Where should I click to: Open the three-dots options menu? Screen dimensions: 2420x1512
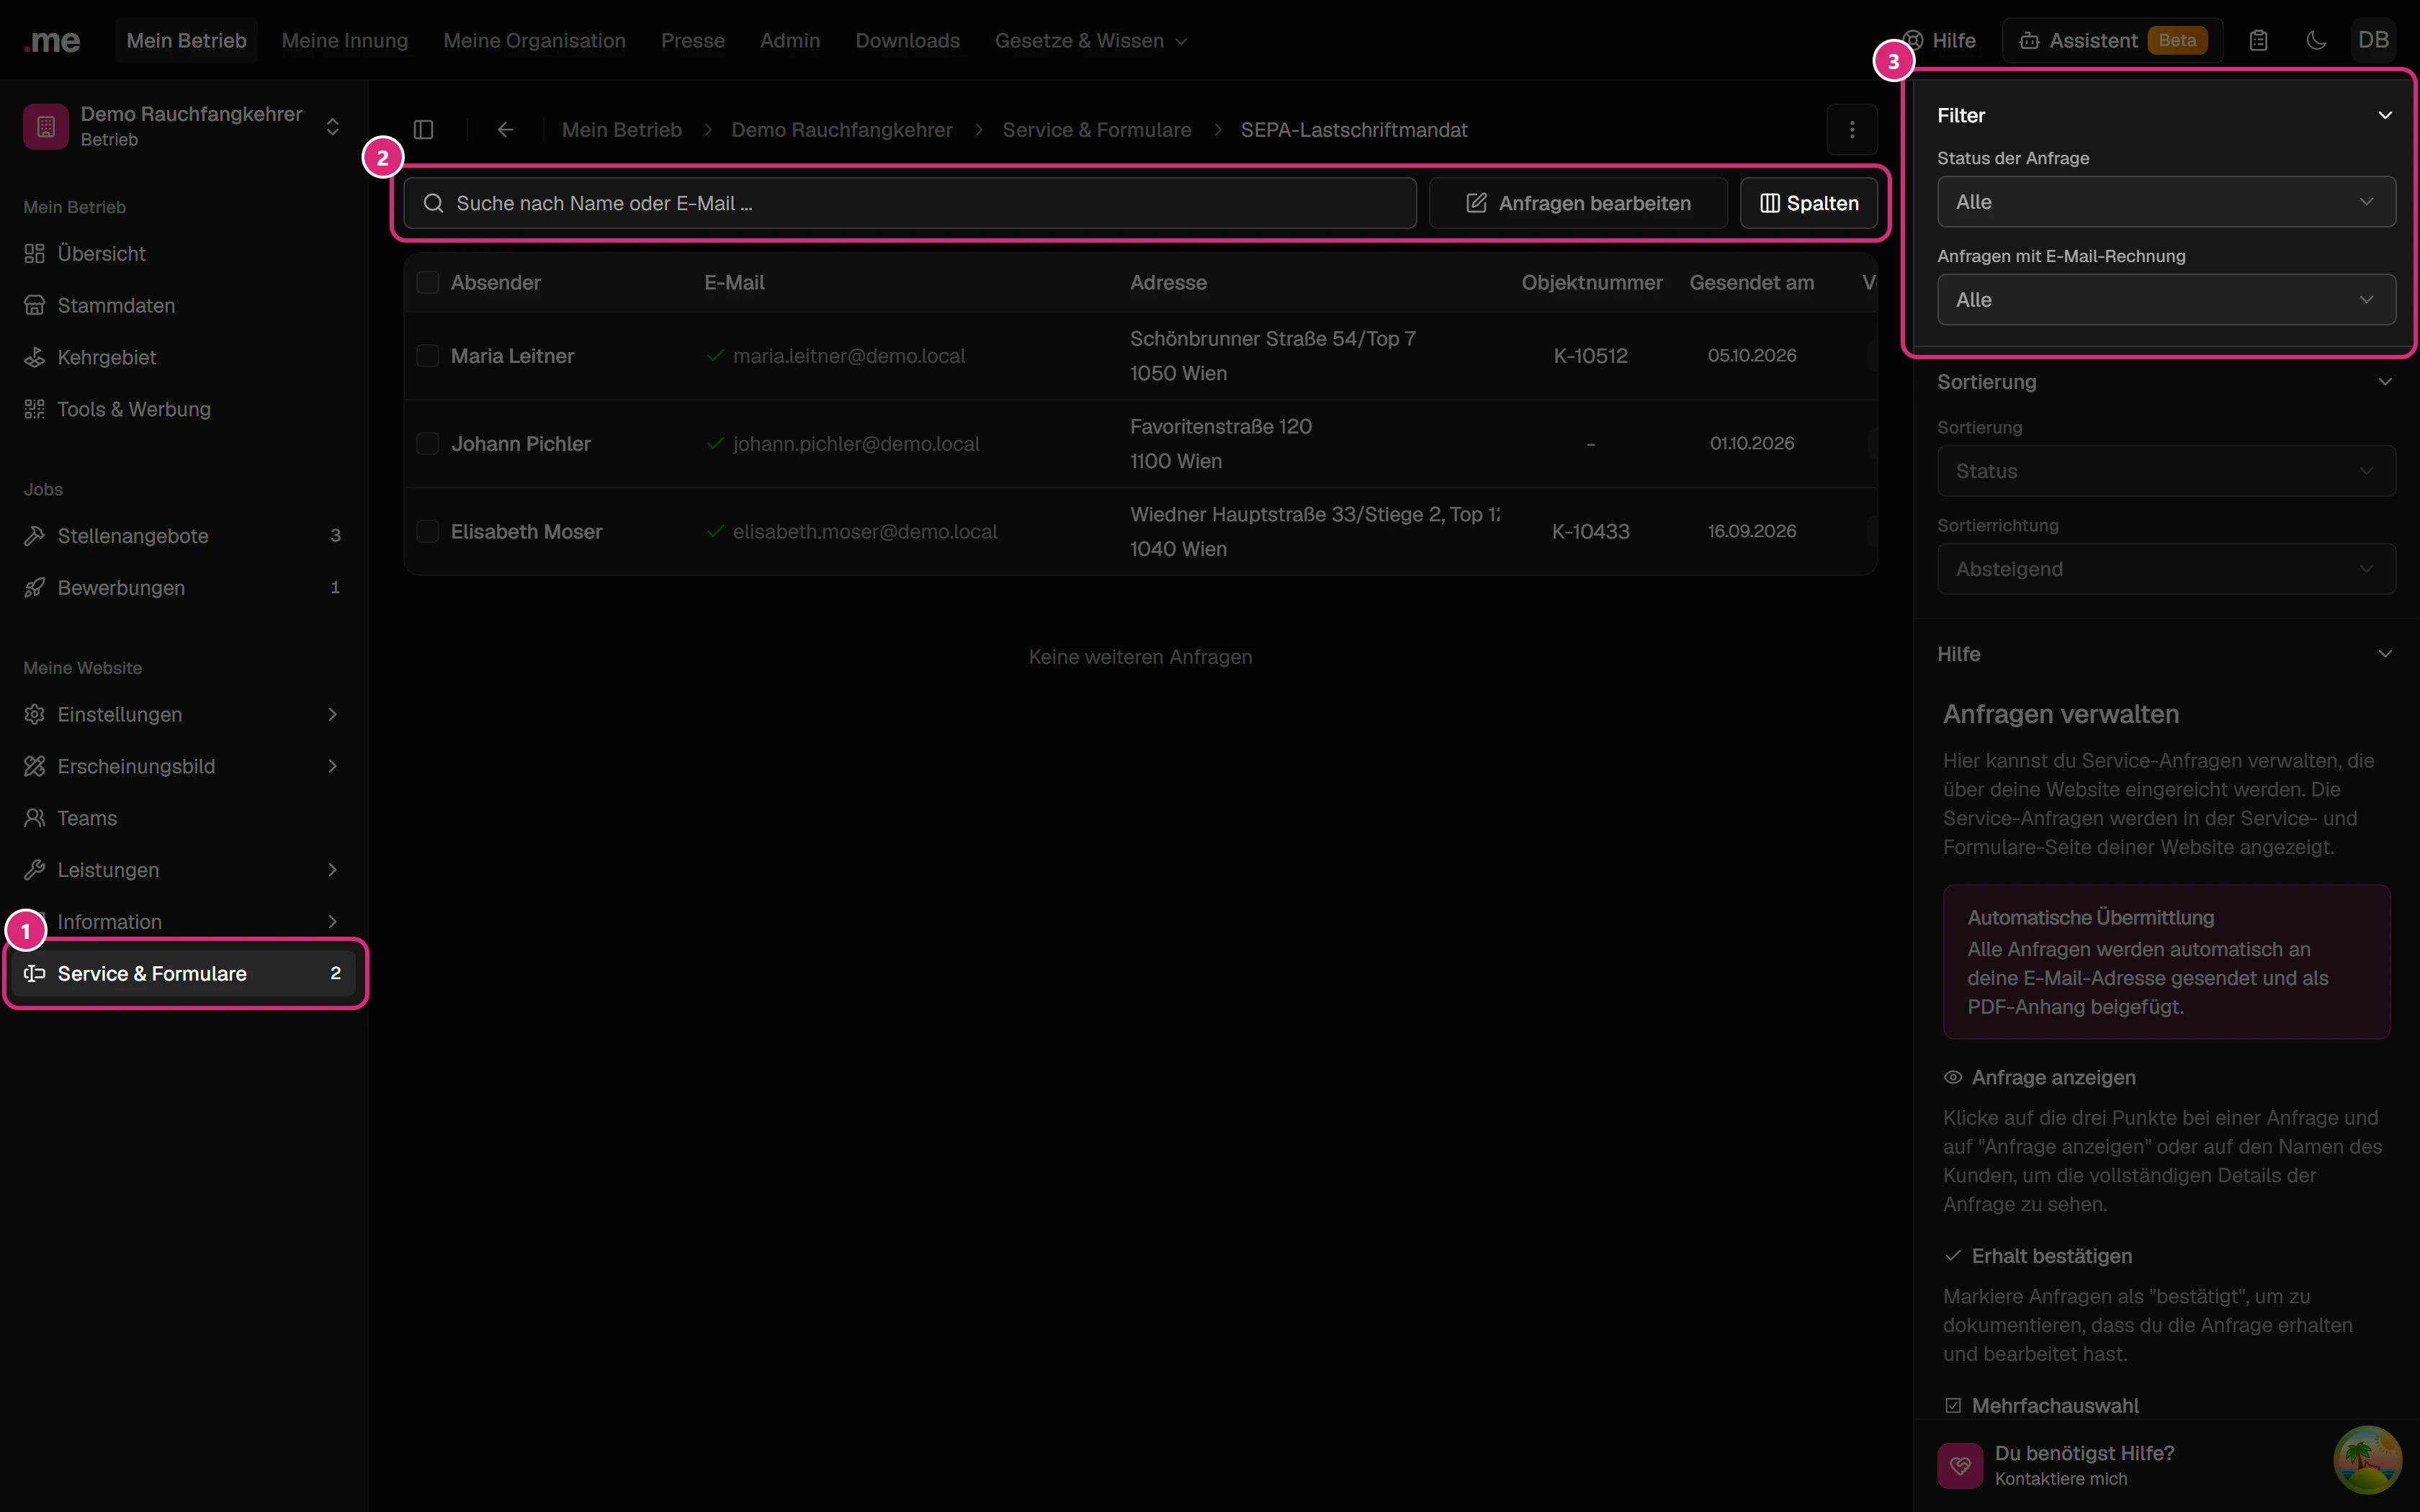tap(1851, 130)
